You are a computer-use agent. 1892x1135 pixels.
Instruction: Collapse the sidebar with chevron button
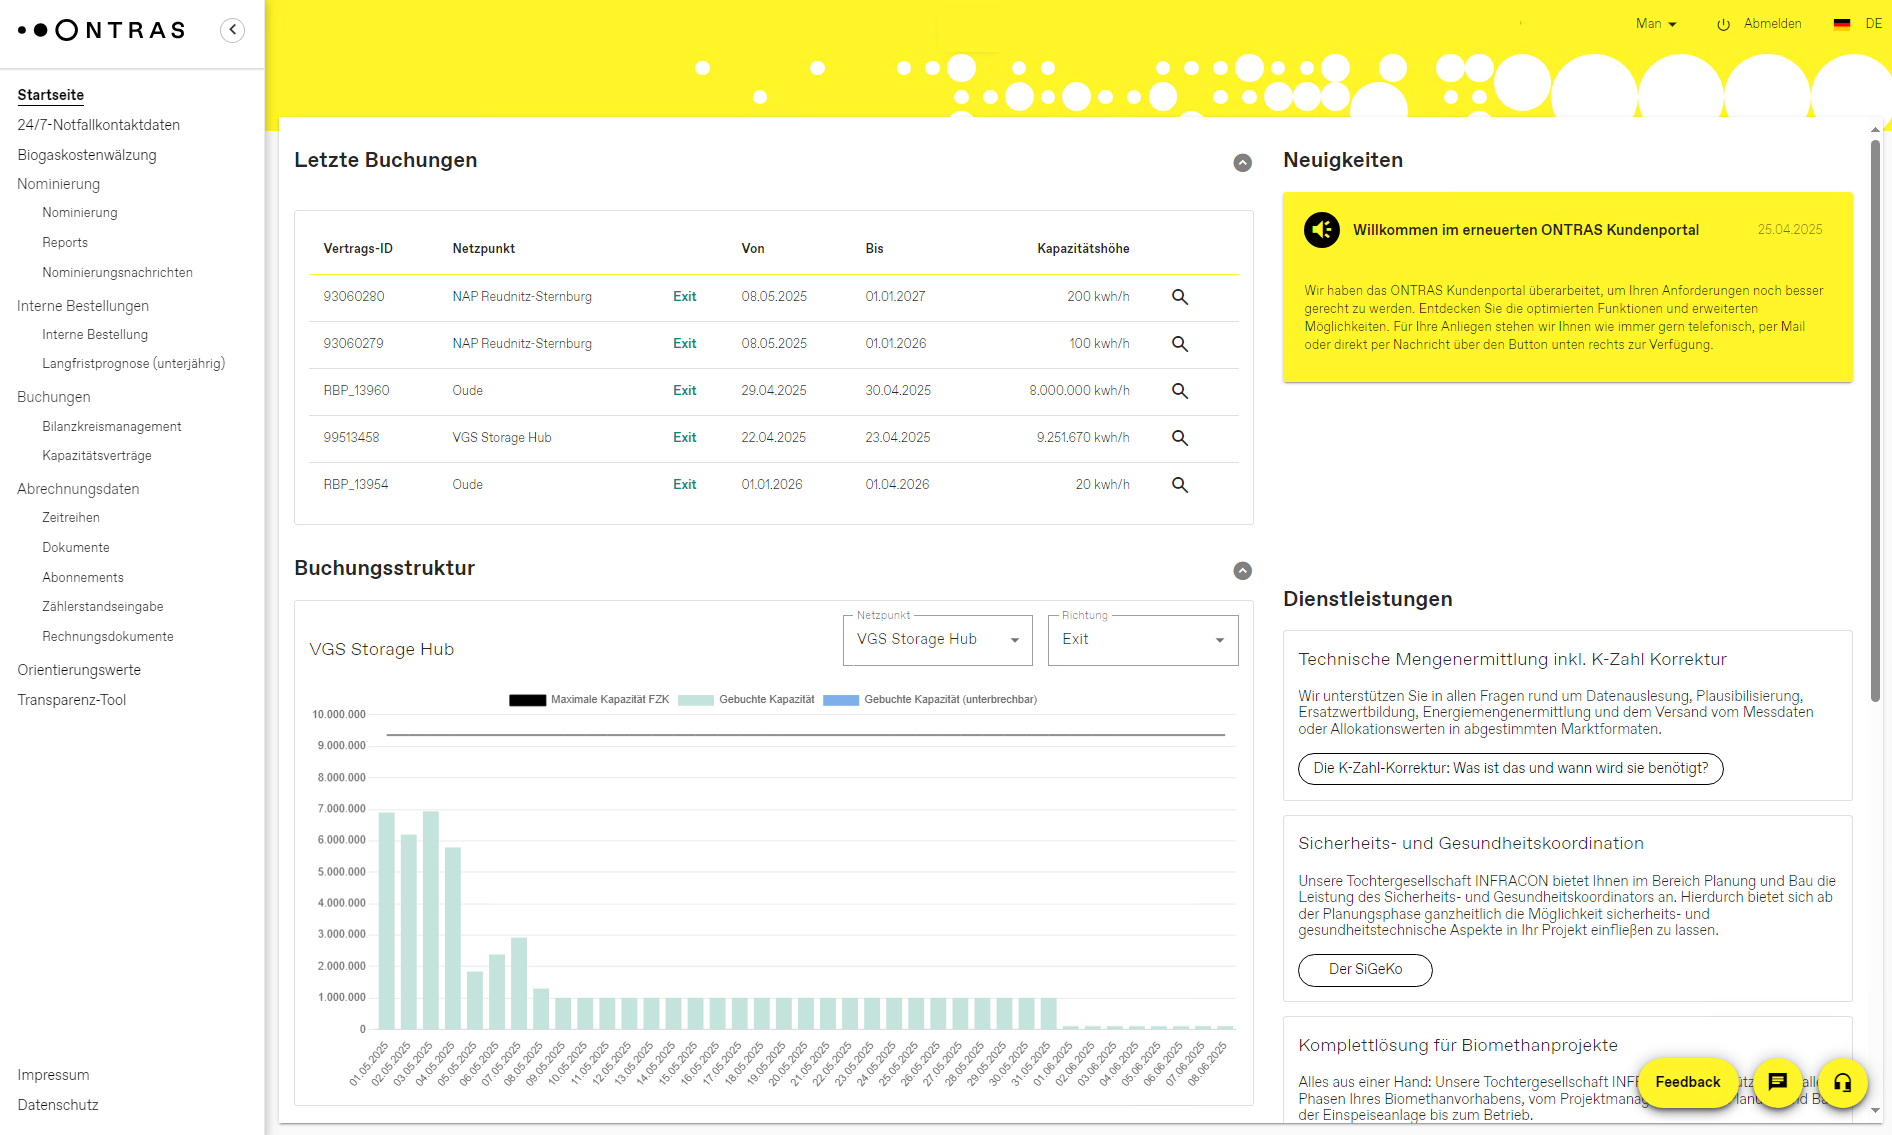point(232,30)
